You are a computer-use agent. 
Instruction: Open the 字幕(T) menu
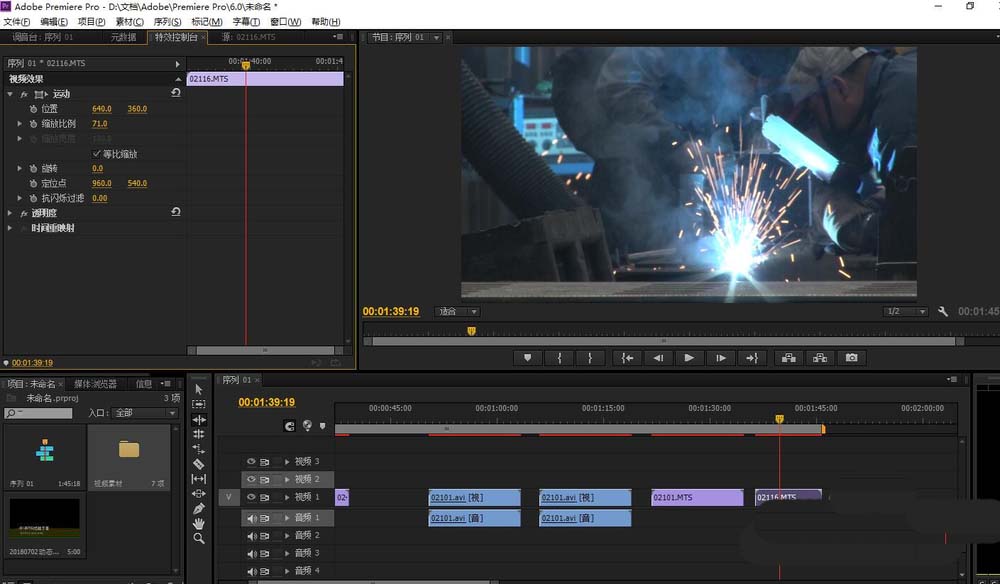(246, 22)
